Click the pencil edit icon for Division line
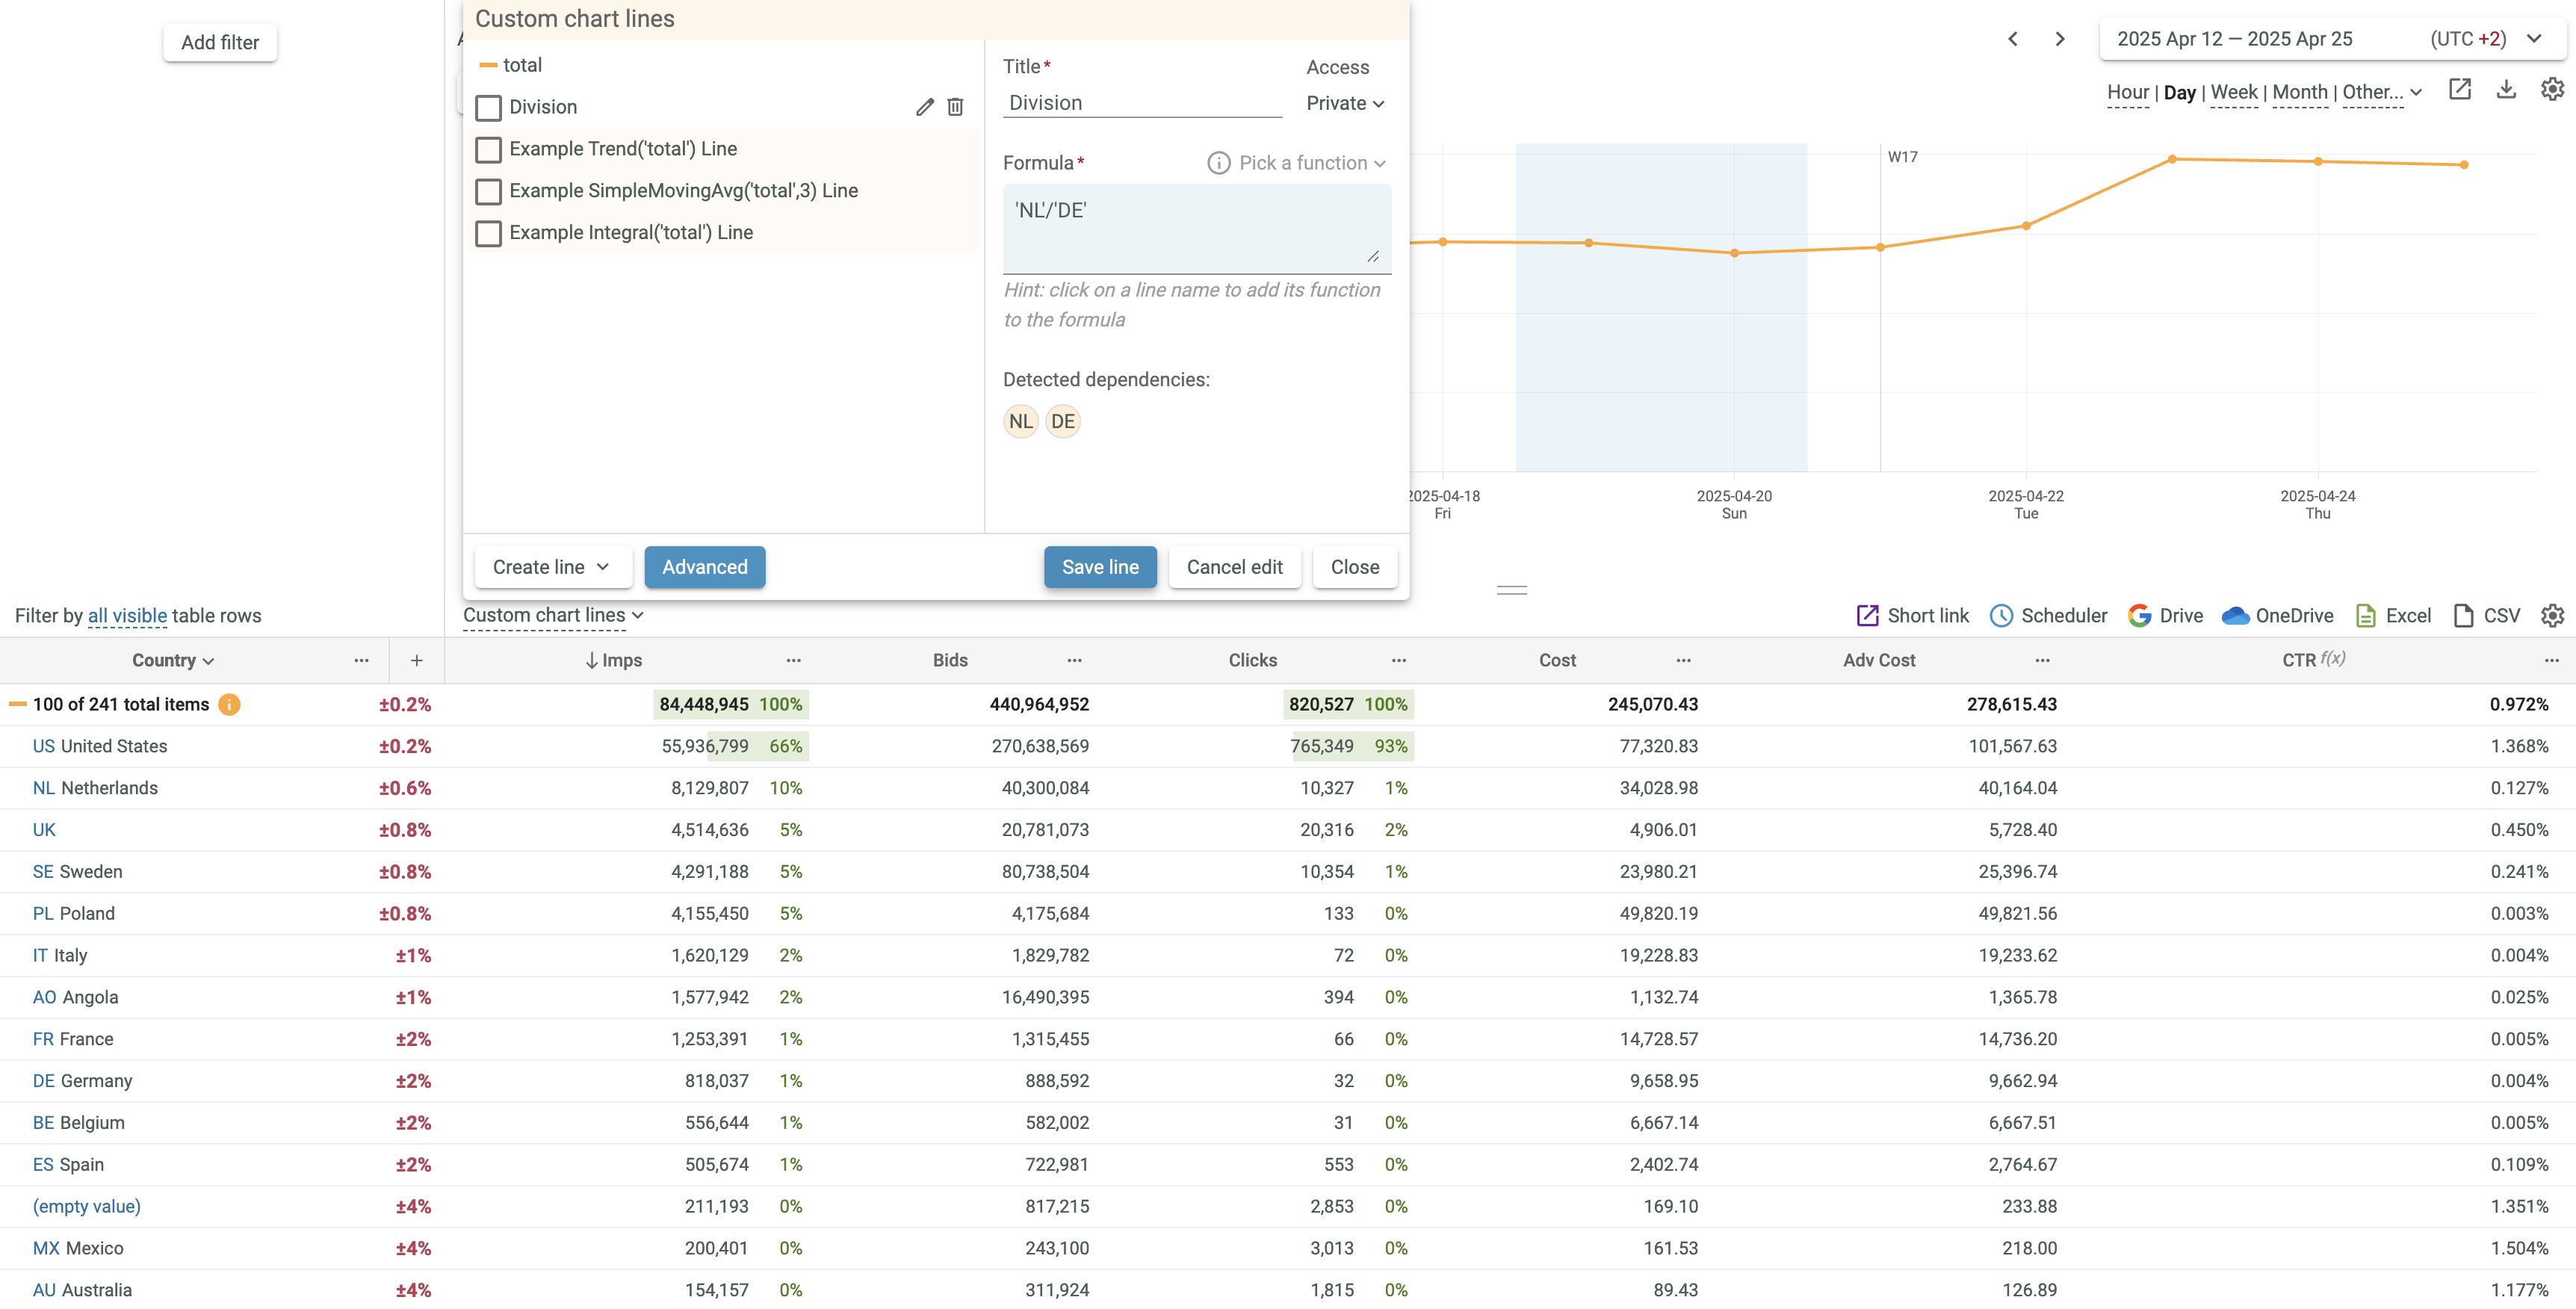 pos(924,107)
